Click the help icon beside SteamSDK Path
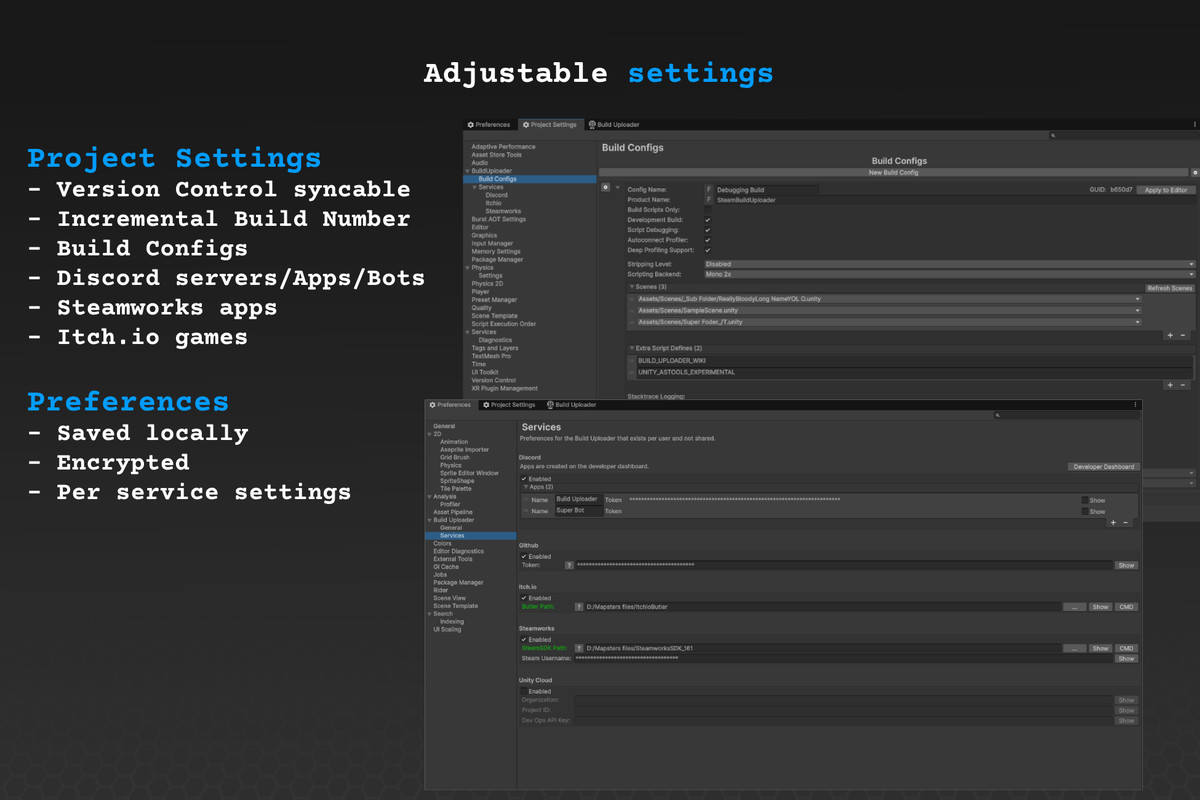 (579, 648)
